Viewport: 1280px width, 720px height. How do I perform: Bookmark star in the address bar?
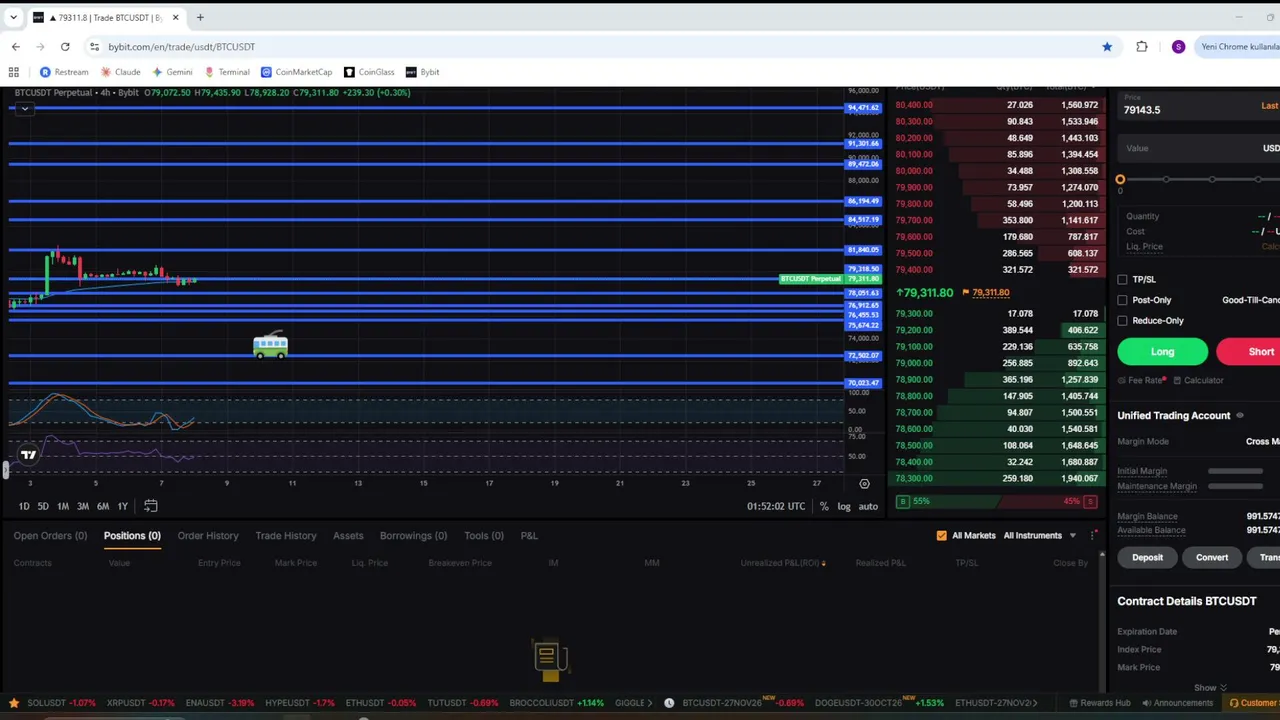click(1107, 47)
